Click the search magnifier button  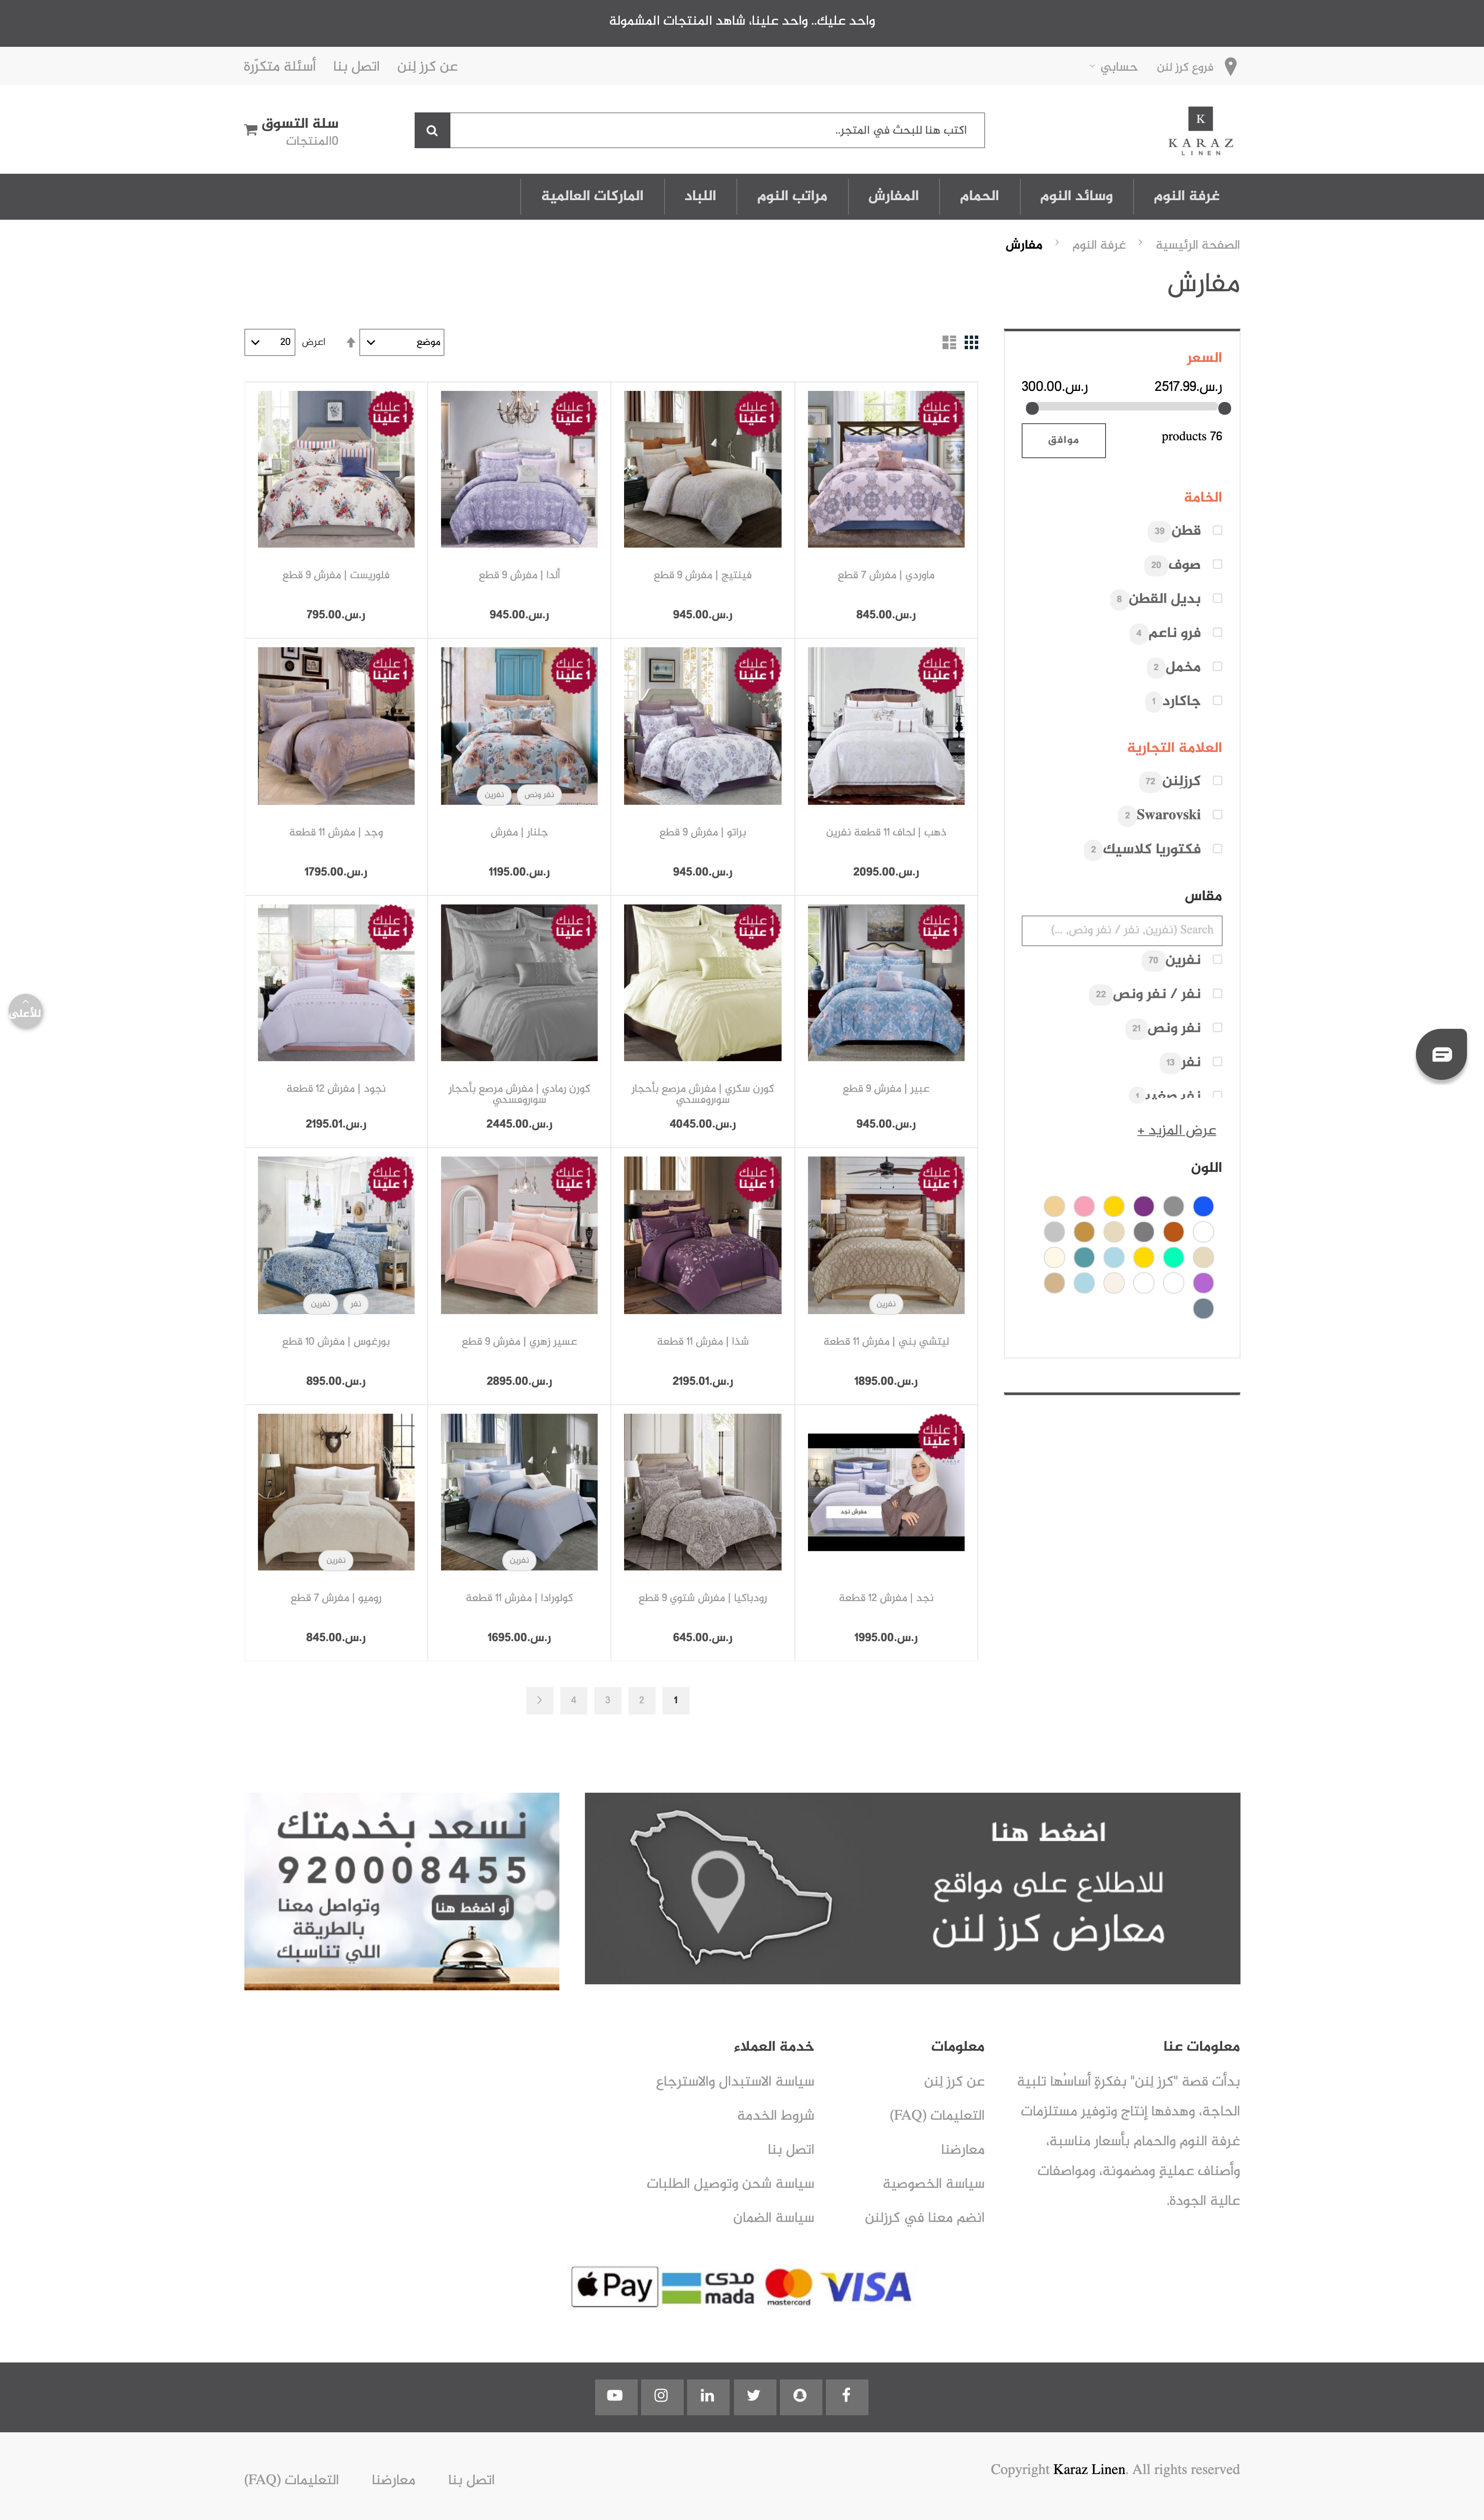click(432, 130)
